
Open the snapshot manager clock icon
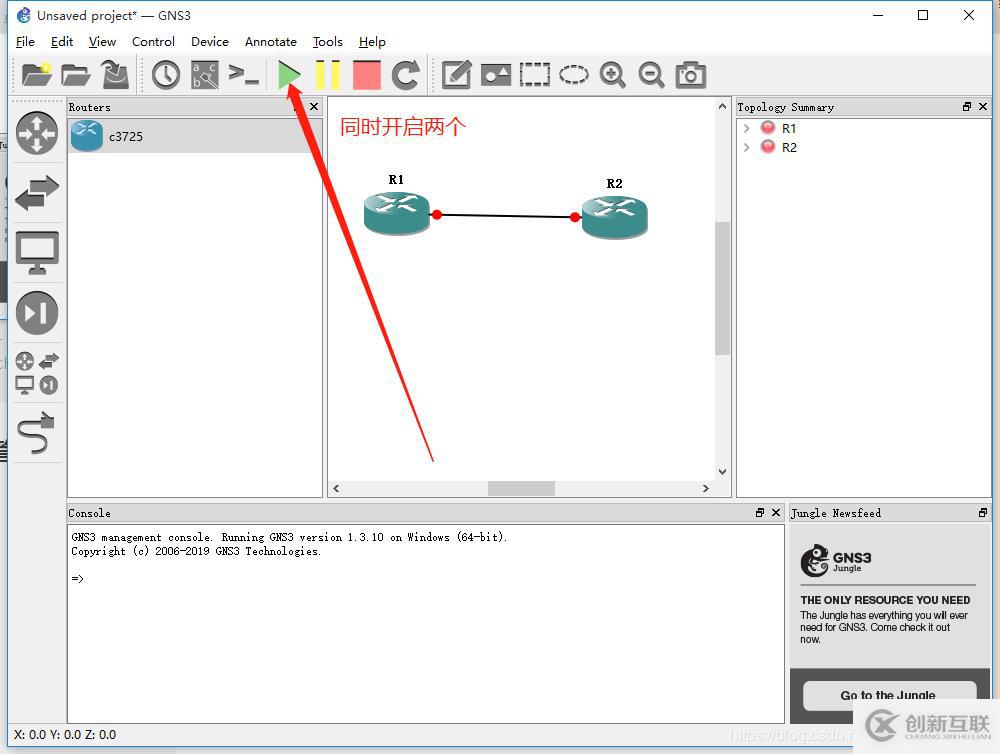[x=166, y=75]
